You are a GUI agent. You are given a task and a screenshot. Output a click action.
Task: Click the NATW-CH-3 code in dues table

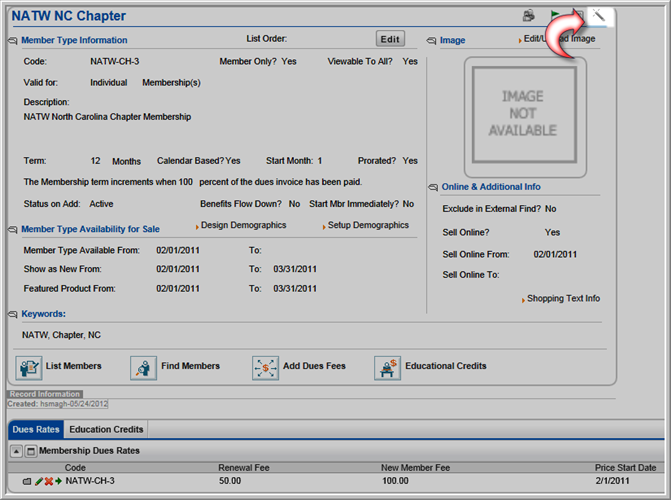coord(90,481)
